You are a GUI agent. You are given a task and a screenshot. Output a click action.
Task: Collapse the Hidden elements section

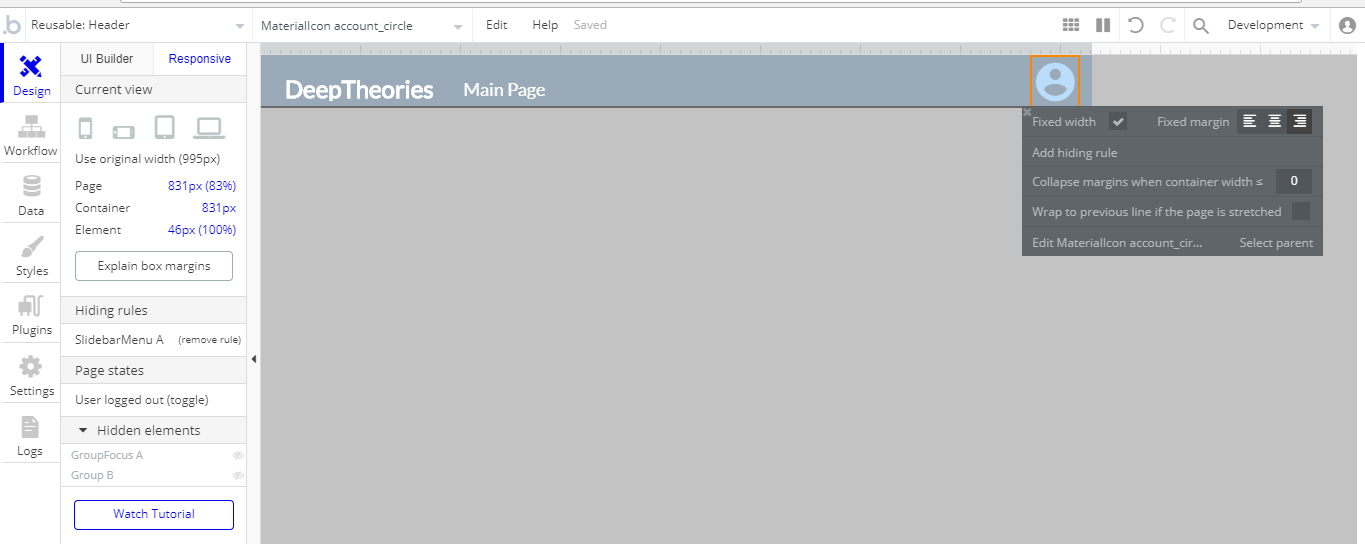click(x=83, y=430)
